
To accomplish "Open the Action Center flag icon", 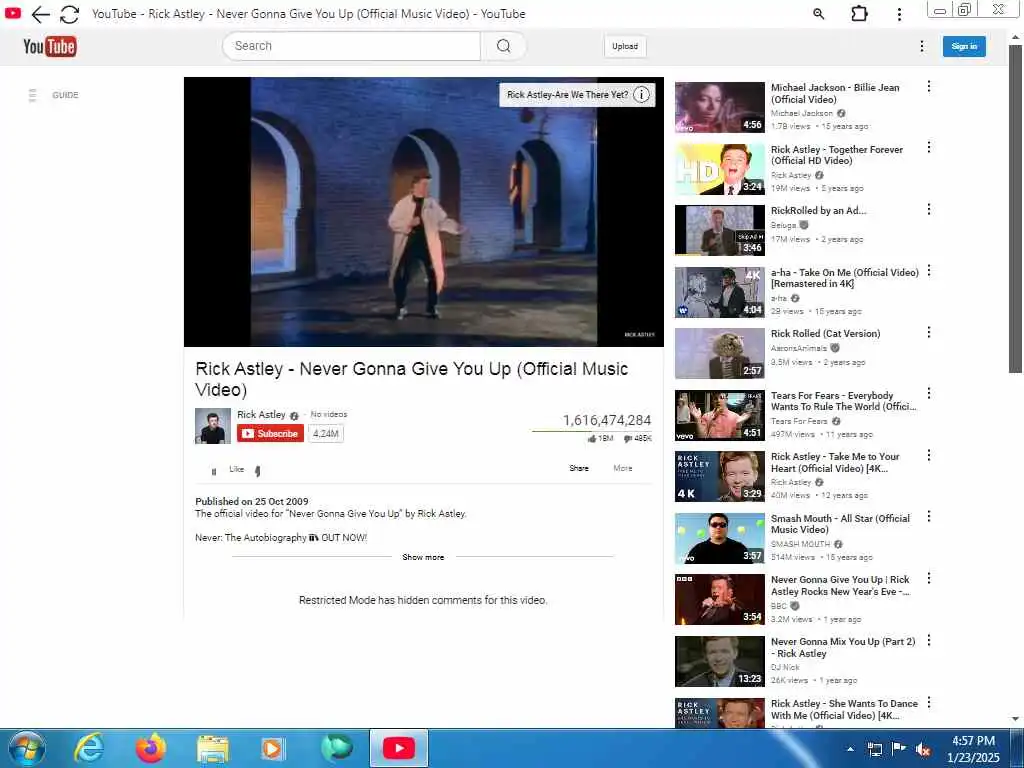I will (899, 750).
